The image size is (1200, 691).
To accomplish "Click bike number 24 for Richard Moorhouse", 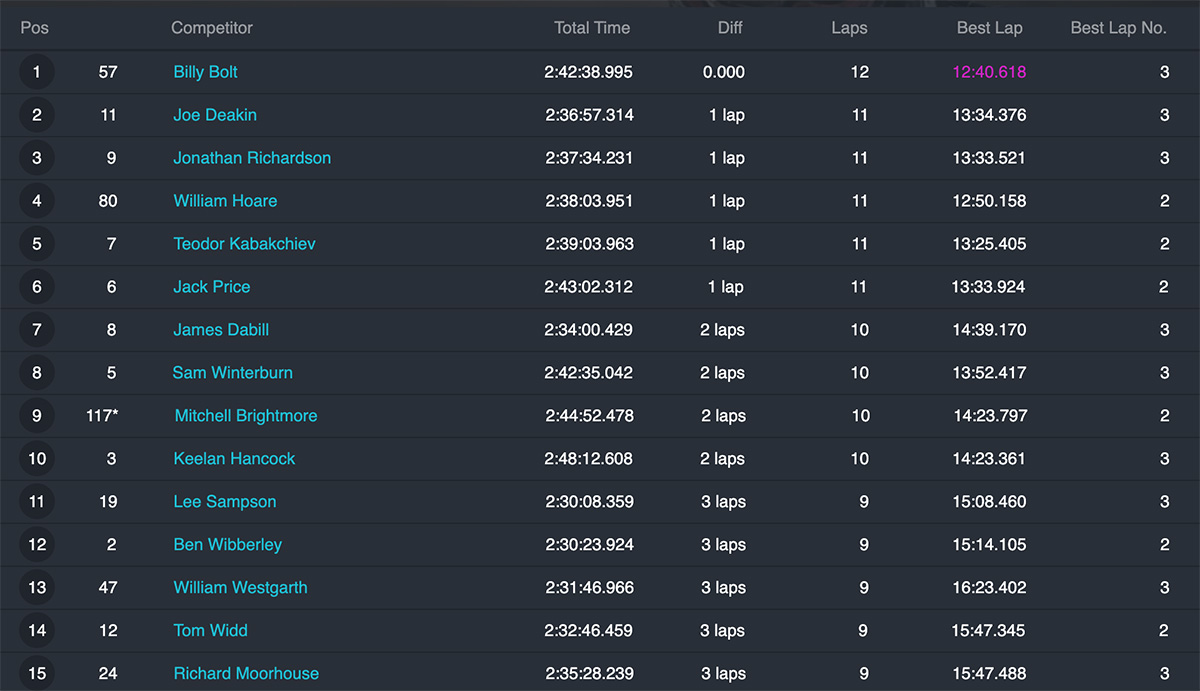I will coord(108,674).
